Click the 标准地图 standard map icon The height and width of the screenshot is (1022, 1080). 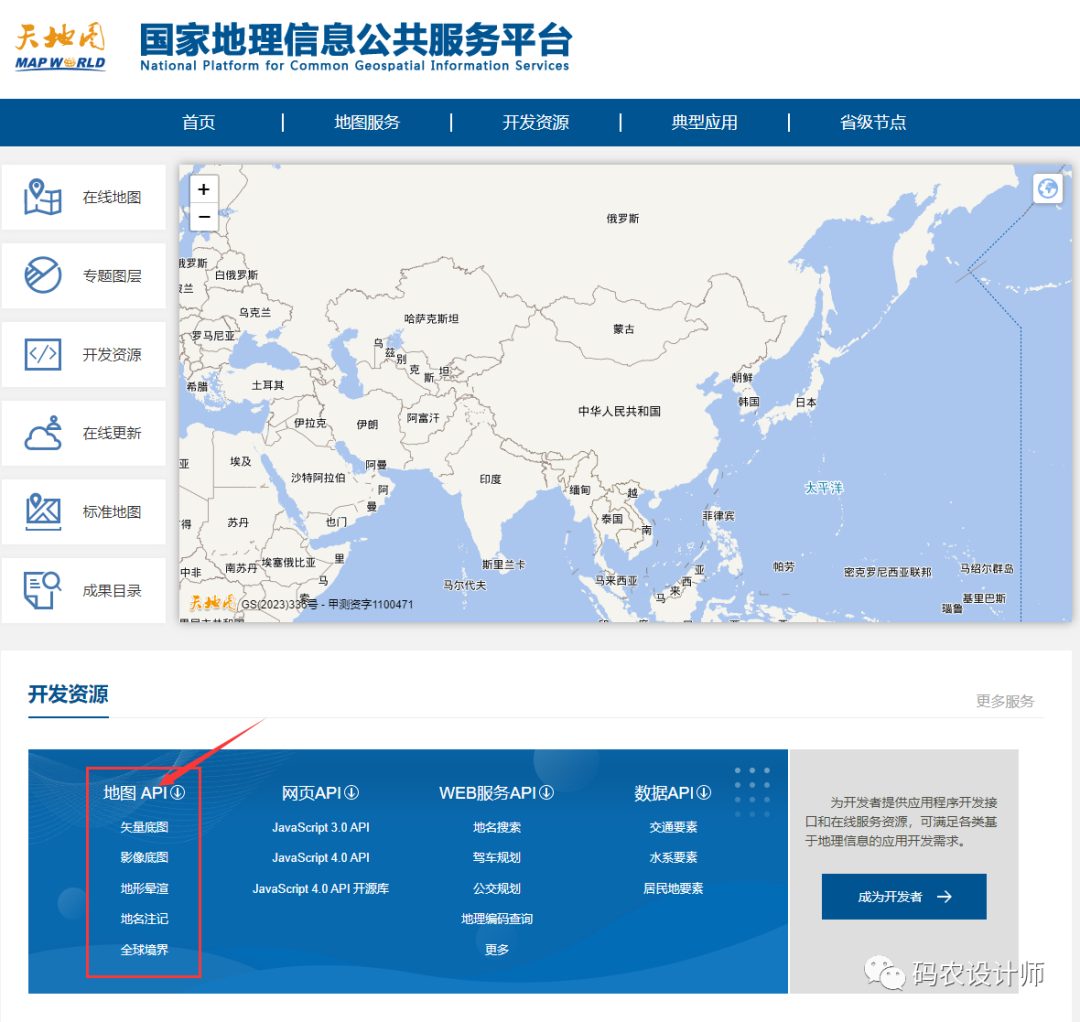coord(42,511)
